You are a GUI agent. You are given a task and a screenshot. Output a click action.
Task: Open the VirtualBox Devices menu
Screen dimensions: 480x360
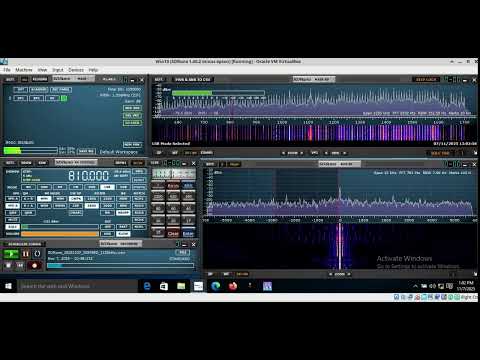[x=76, y=70]
